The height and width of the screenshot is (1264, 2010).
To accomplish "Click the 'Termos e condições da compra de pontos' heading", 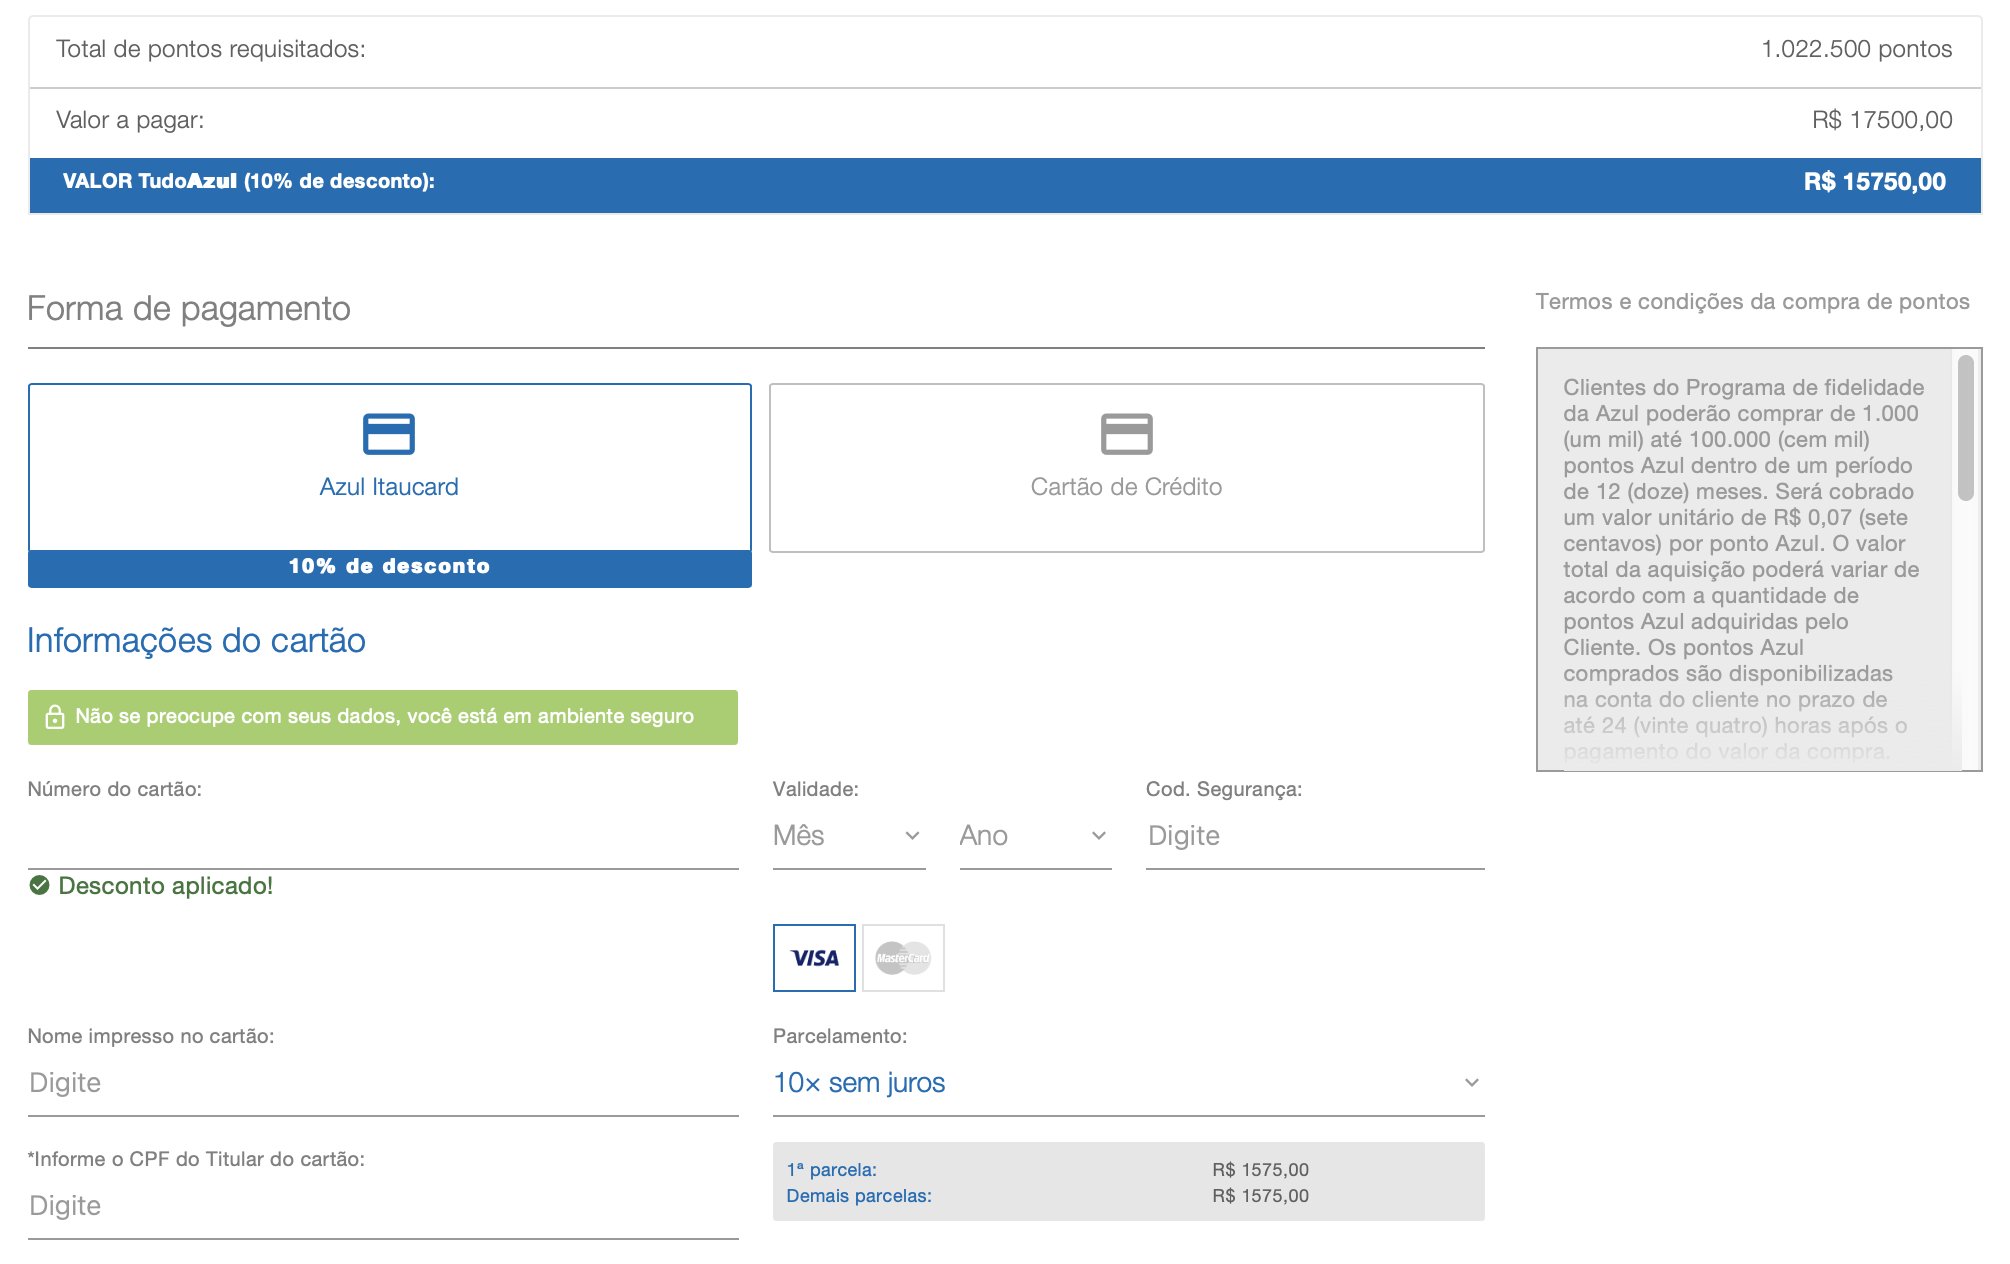I will coord(1752,302).
